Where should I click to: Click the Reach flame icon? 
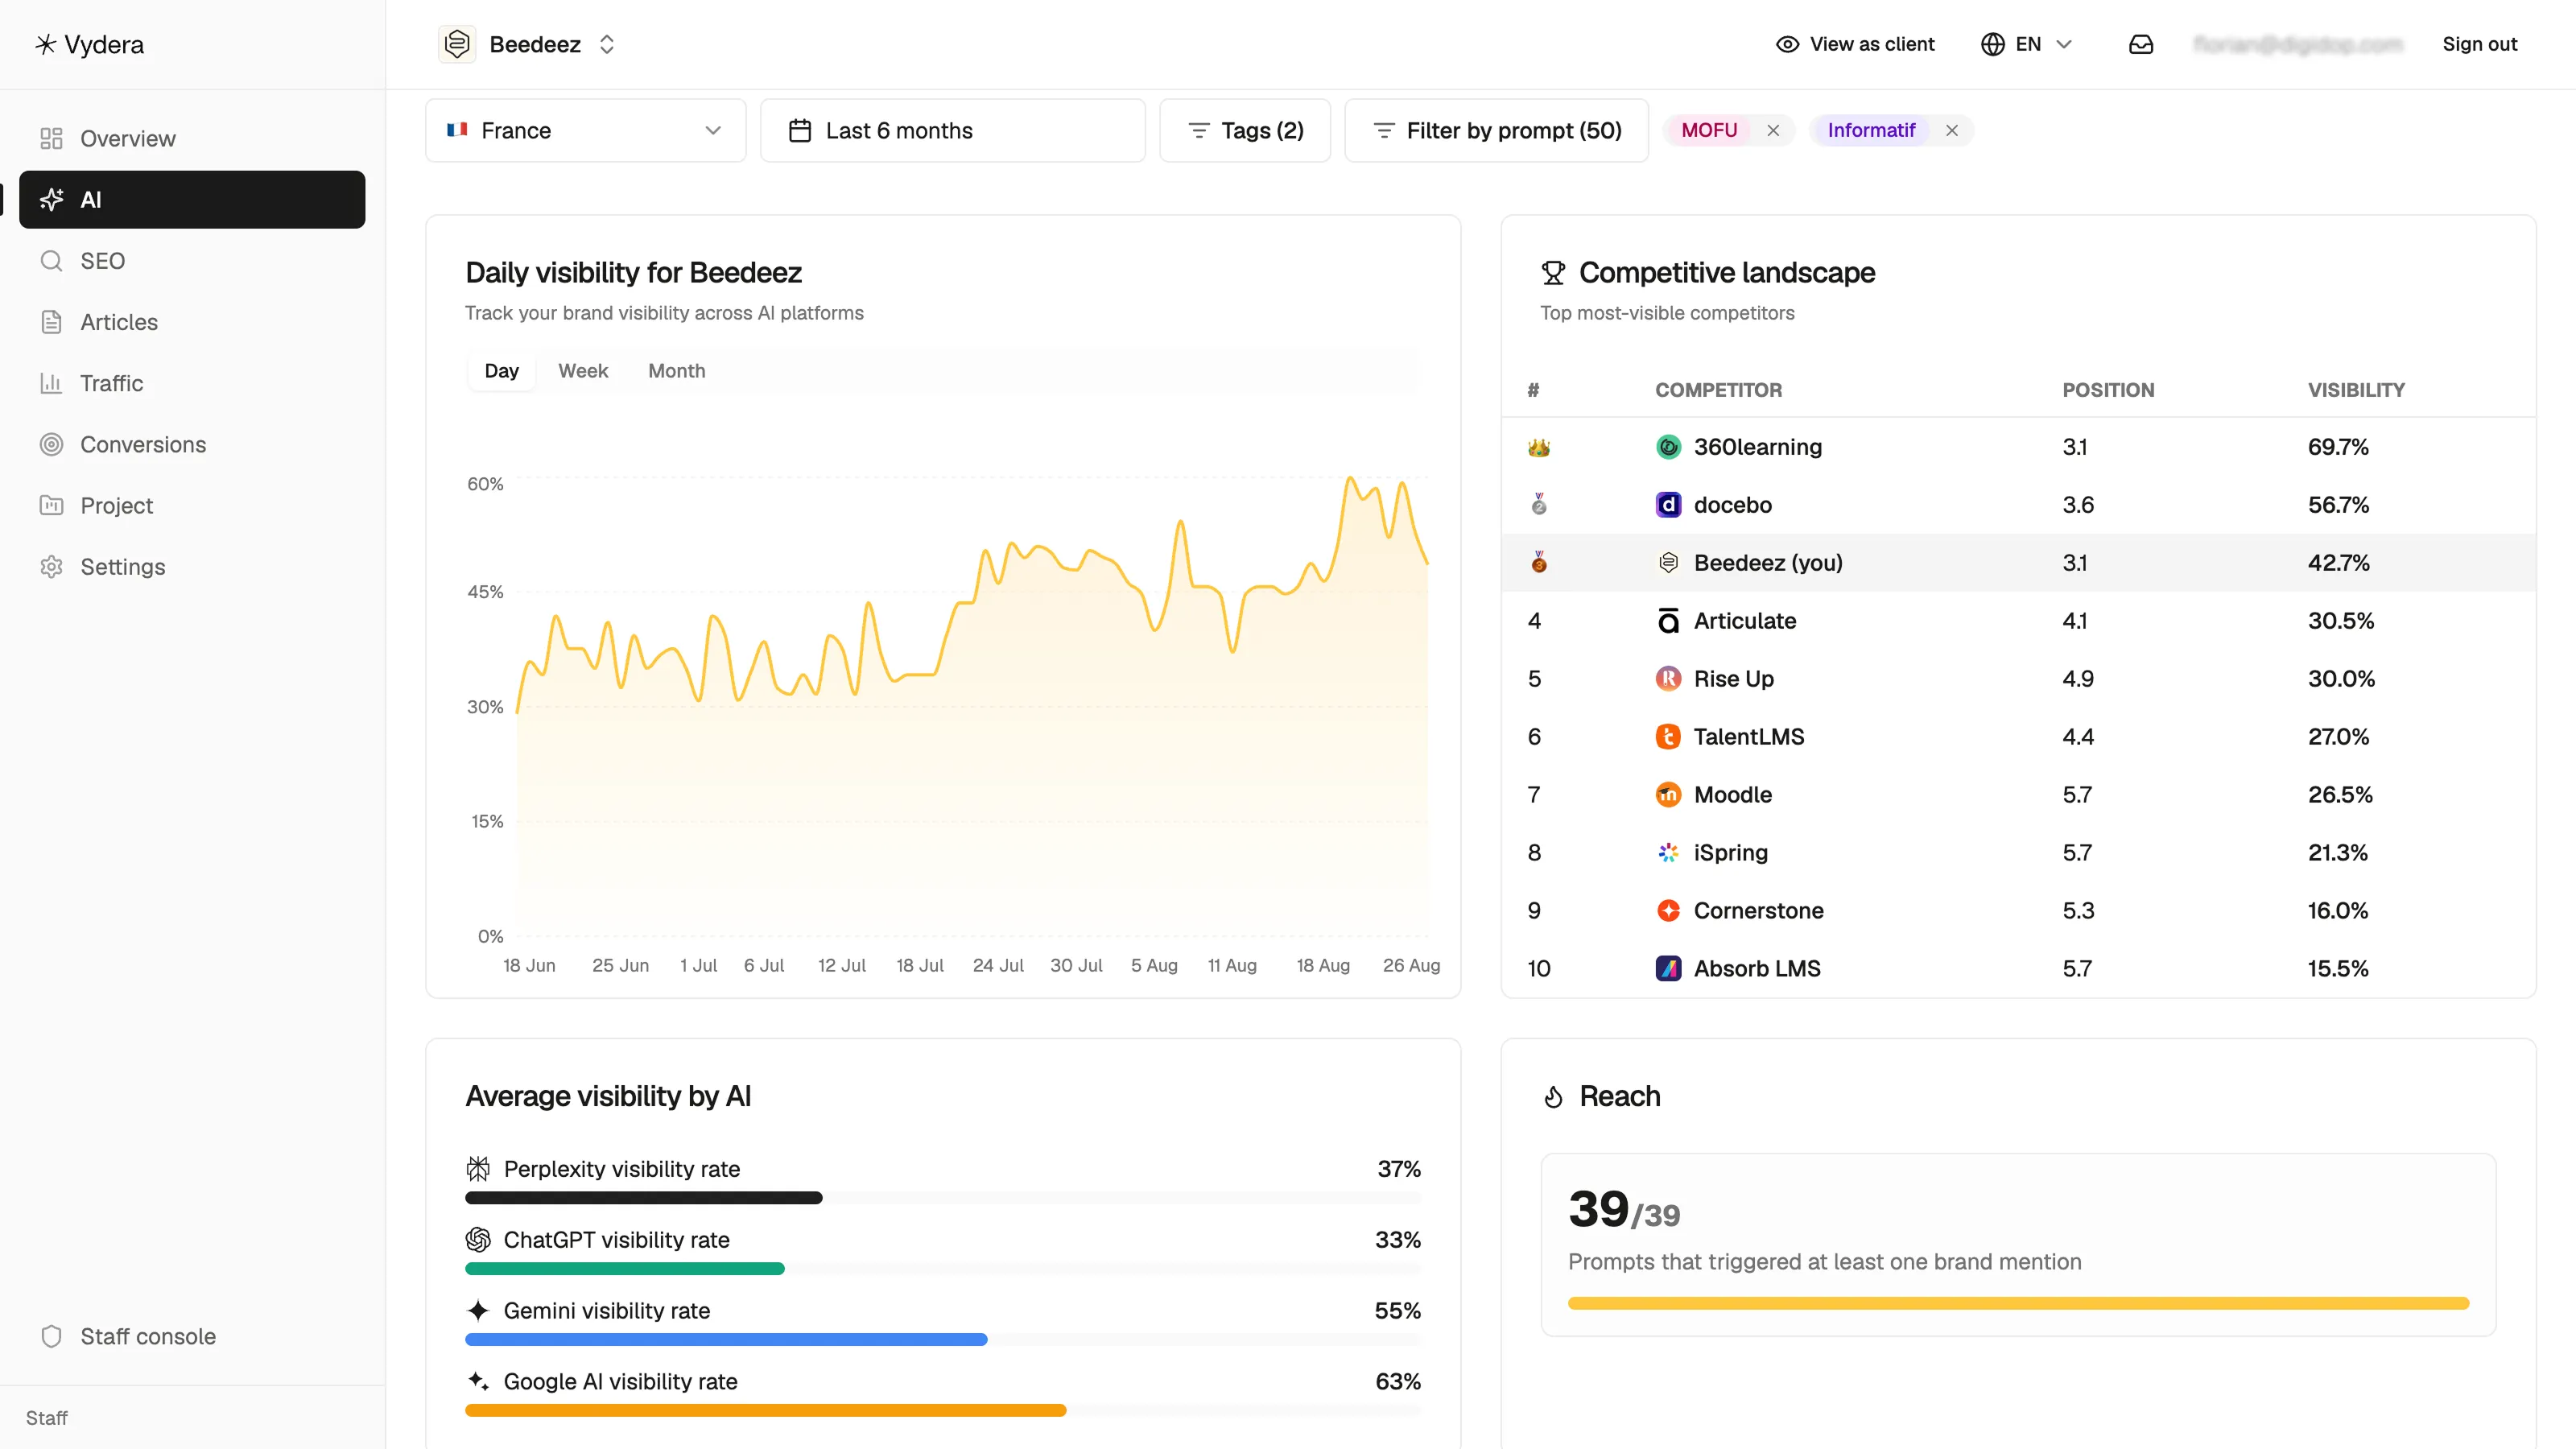(x=1553, y=1096)
